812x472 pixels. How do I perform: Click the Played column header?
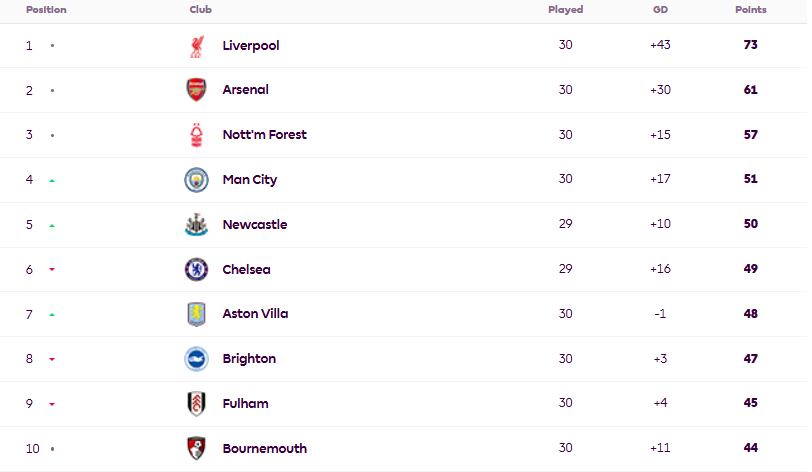coord(565,10)
